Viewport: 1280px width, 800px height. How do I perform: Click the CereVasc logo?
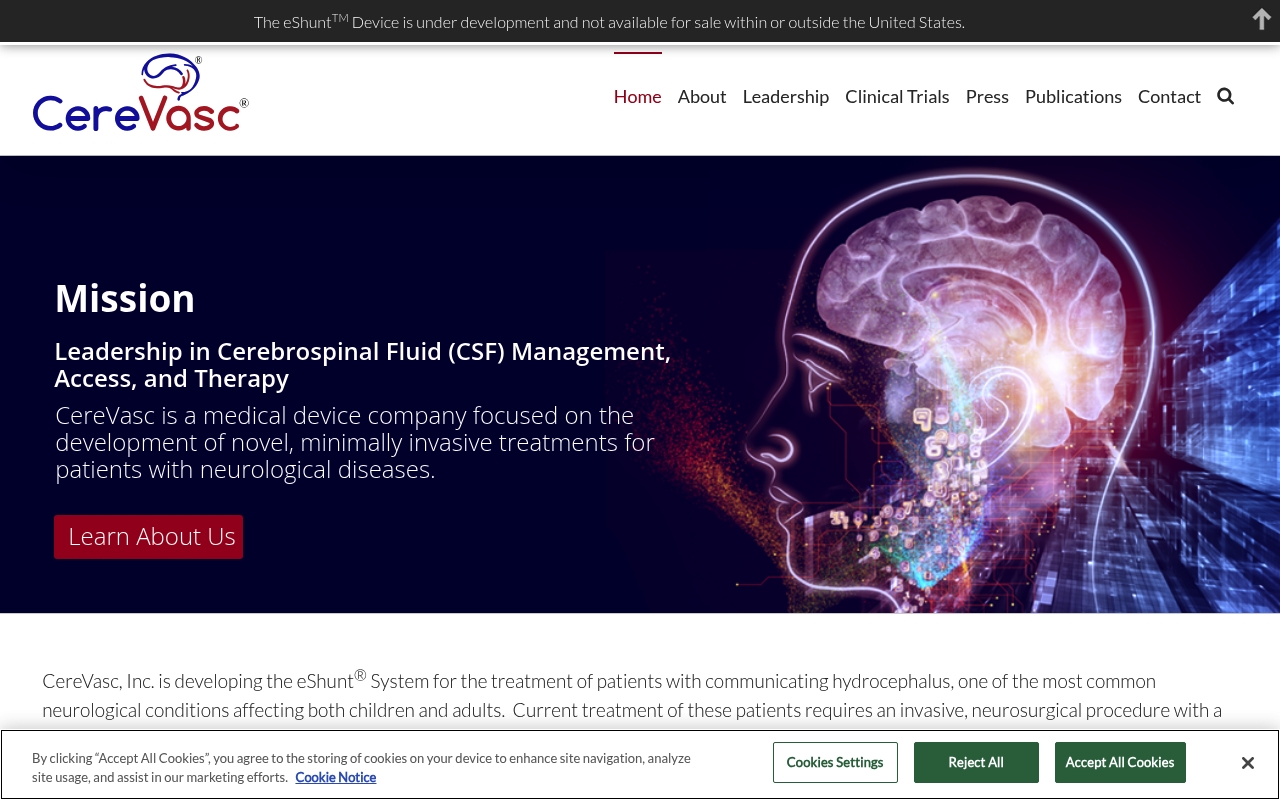click(x=140, y=93)
